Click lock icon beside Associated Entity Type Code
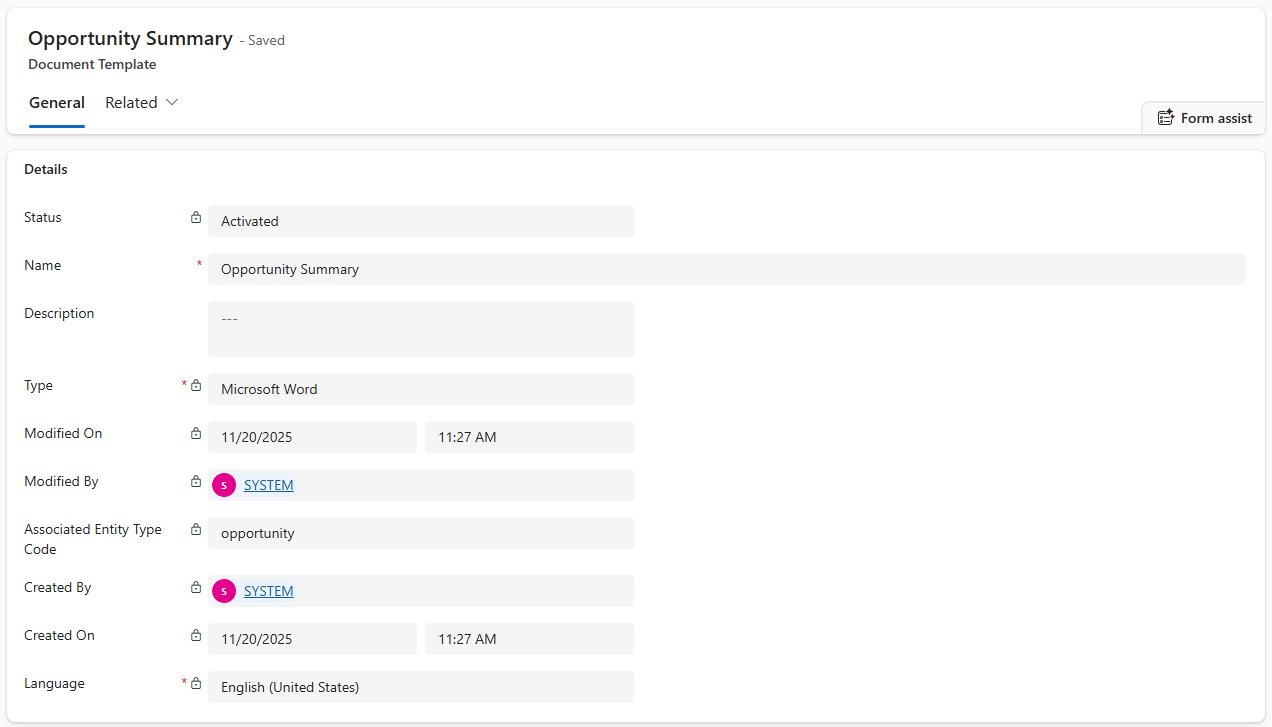 (196, 529)
